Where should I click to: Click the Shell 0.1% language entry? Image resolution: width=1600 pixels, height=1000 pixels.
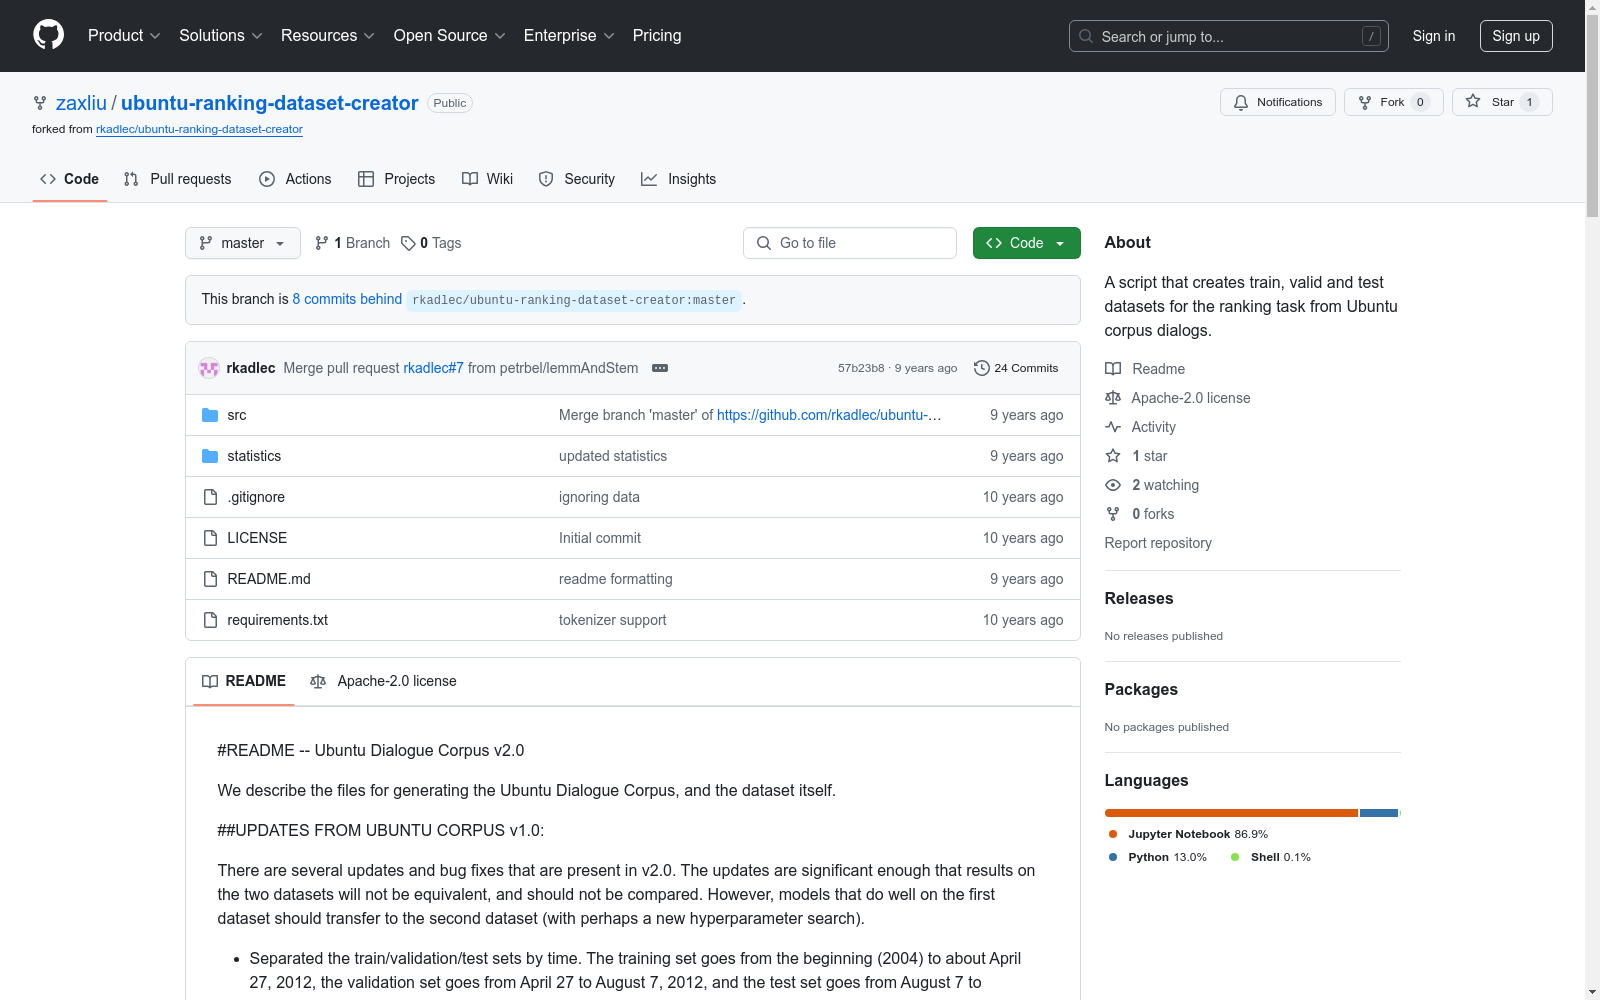(x=1271, y=857)
